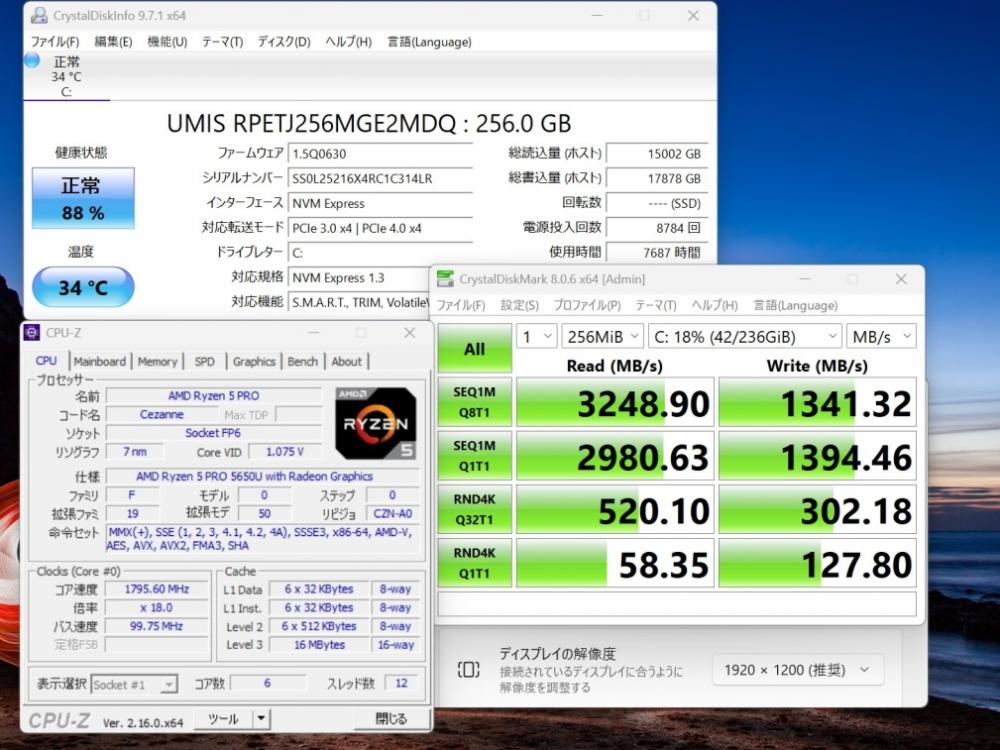Screen dimensions: 1000x750
Task: Click the total host writes value 17878 GB
Action: [x=657, y=179]
